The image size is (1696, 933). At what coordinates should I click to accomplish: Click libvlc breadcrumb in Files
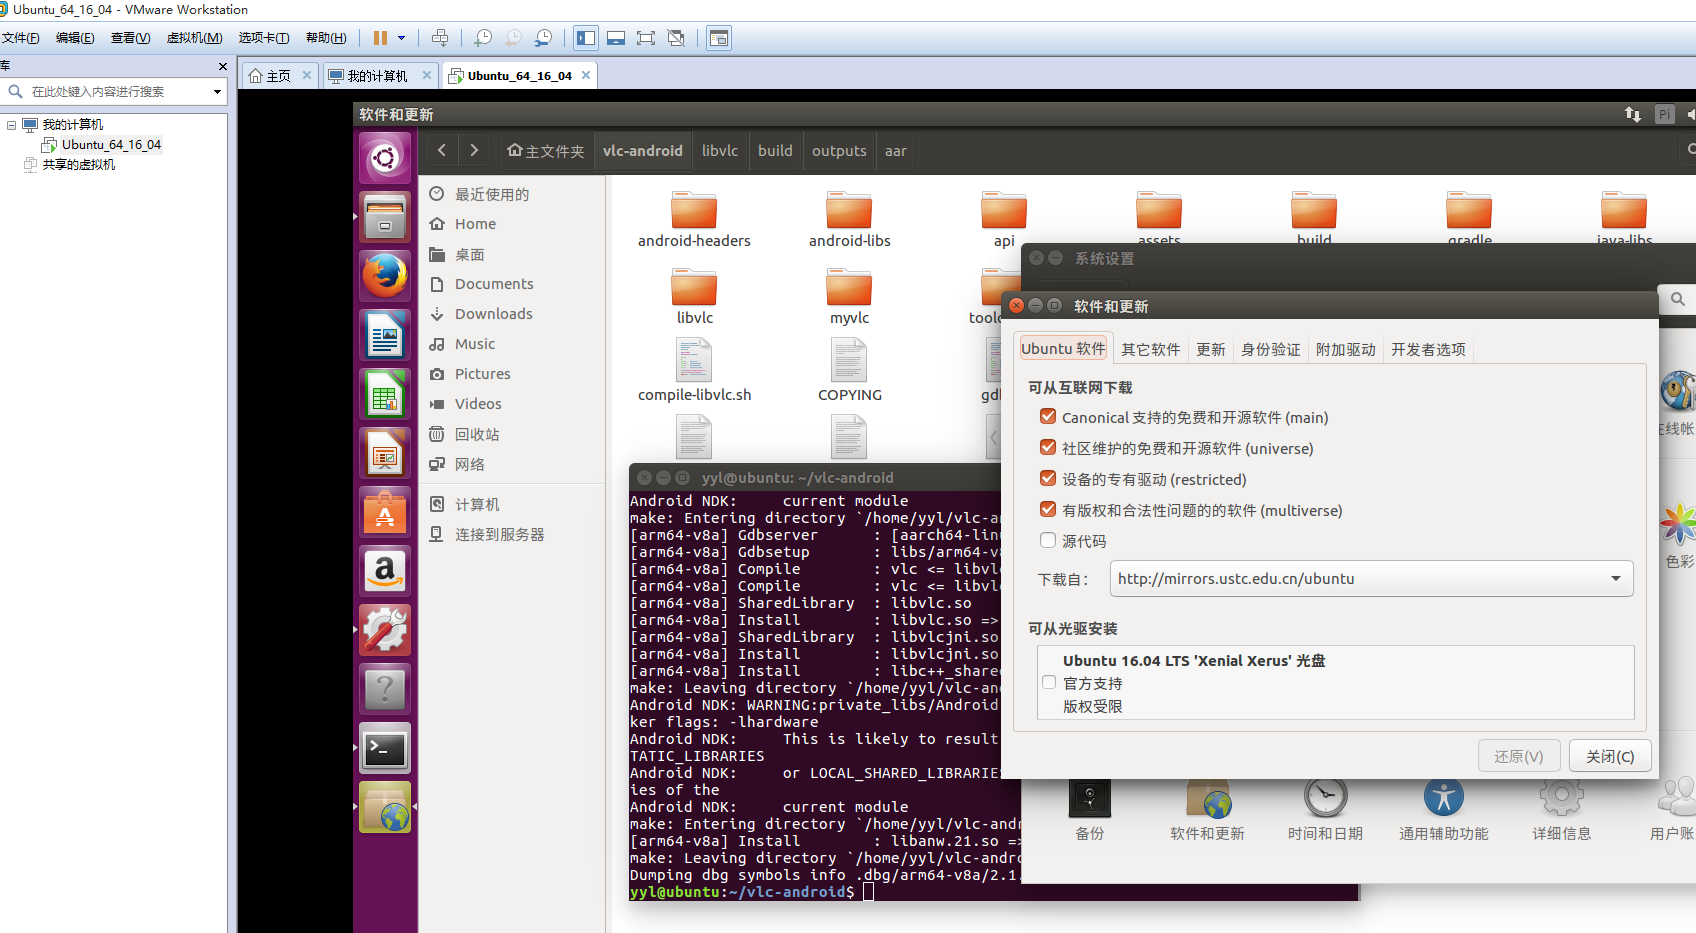pos(720,151)
